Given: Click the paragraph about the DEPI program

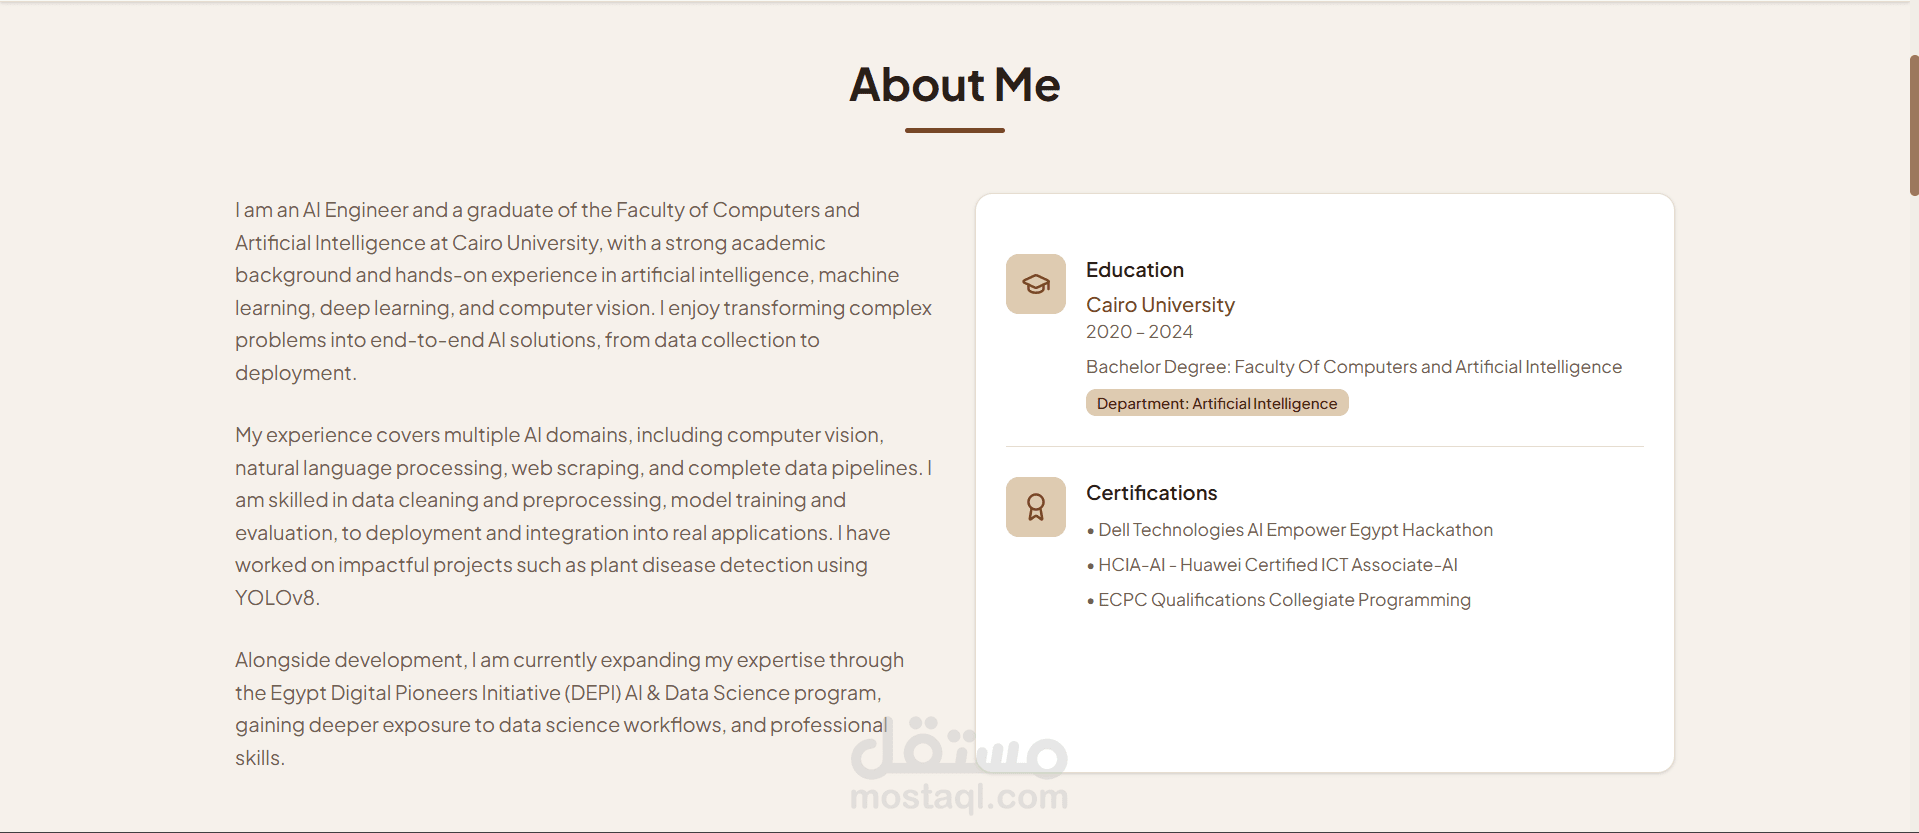Looking at the screenshot, I should click(570, 709).
